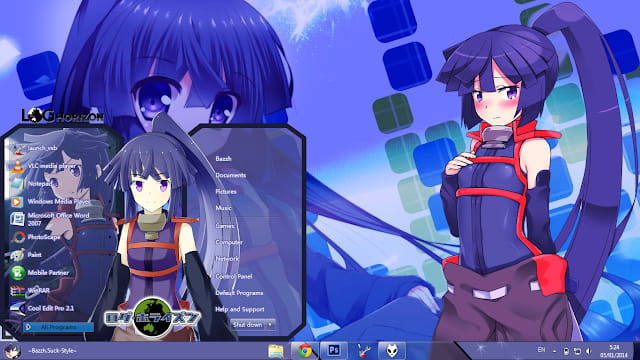This screenshot has width=640, height=360.
Task: Click the Shut down button
Action: coord(247,325)
